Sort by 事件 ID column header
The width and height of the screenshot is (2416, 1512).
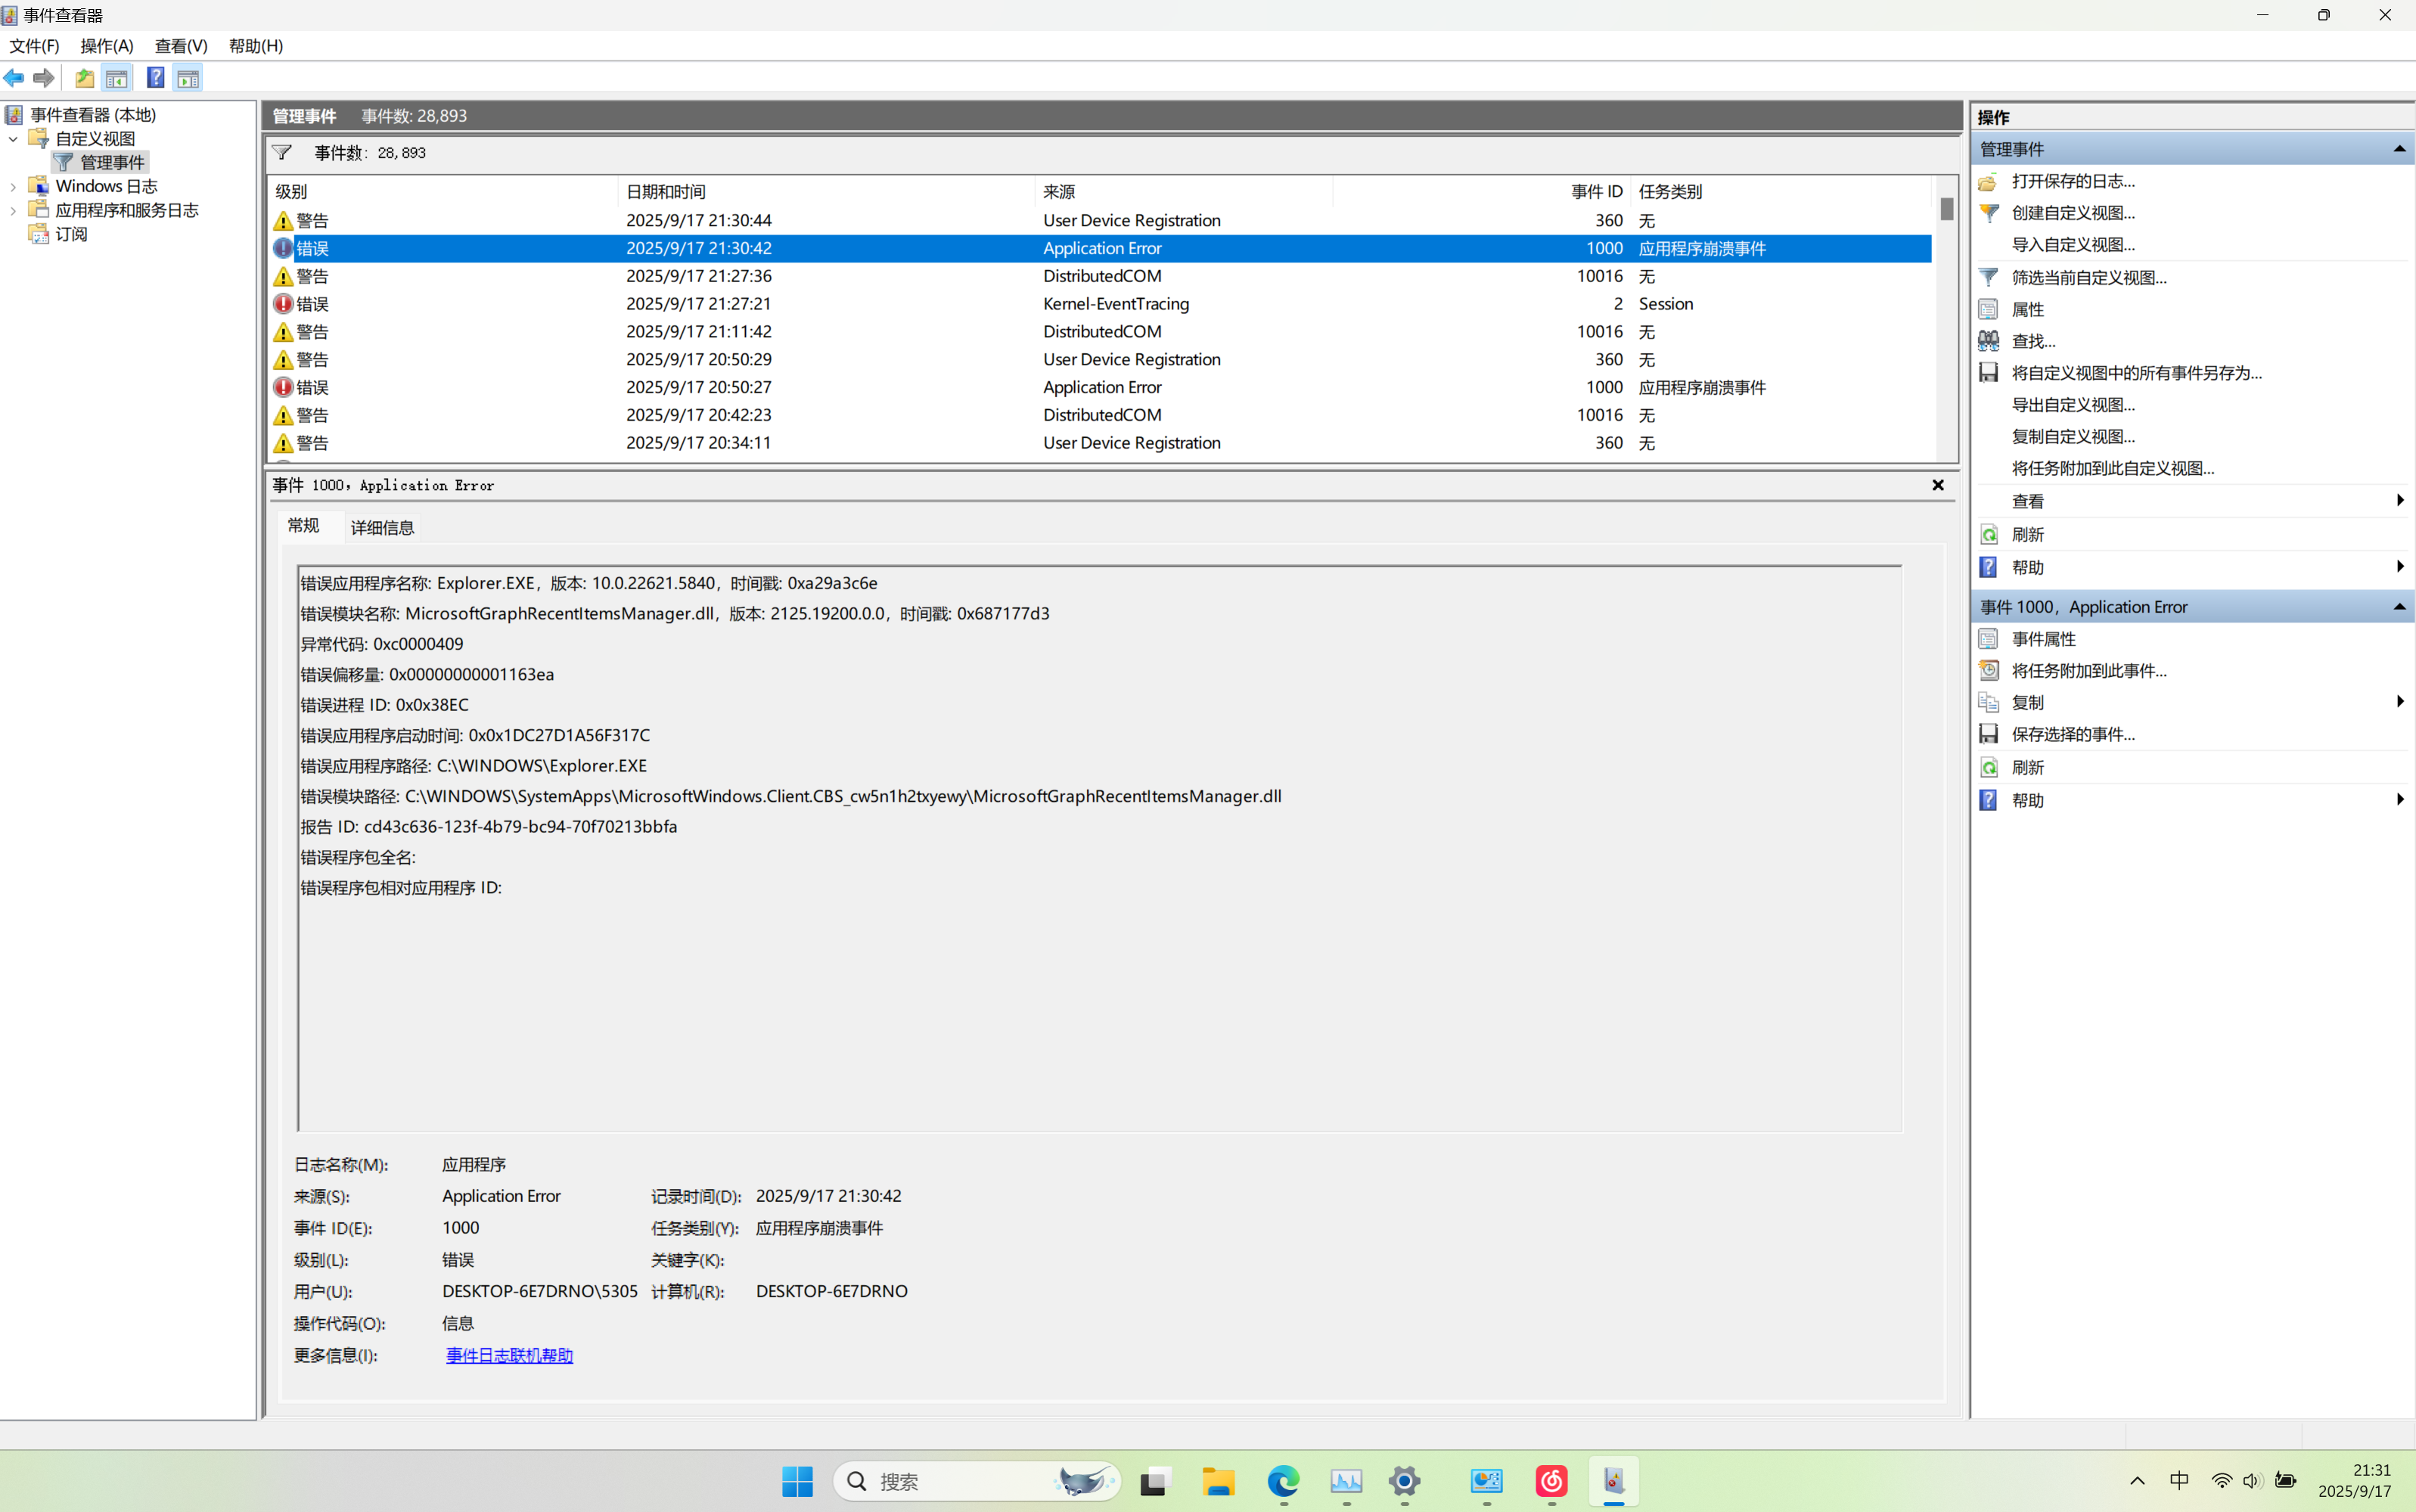pos(1482,192)
